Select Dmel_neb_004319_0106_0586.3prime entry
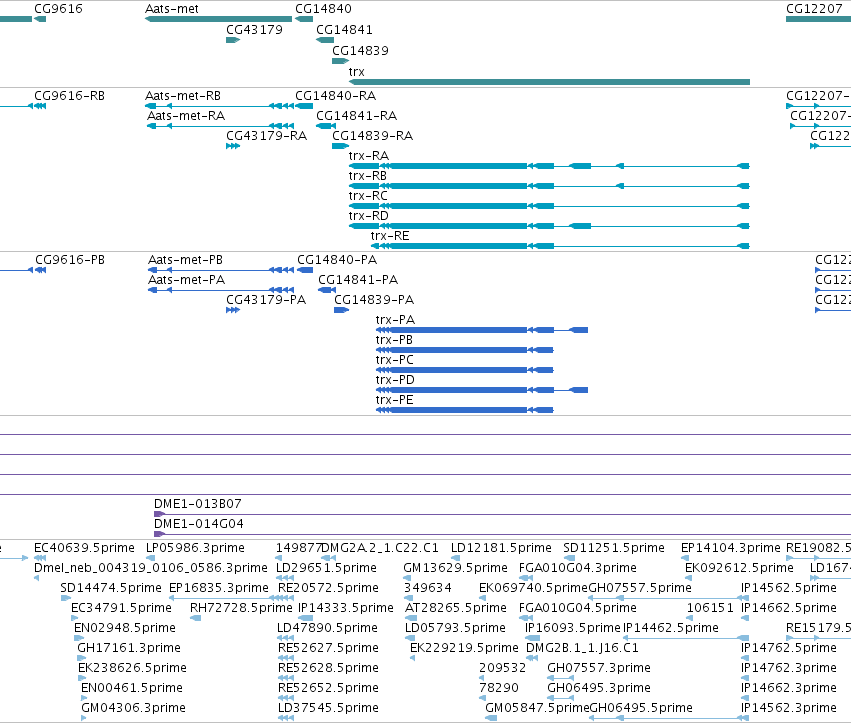This screenshot has height=723, width=851. click(151, 568)
